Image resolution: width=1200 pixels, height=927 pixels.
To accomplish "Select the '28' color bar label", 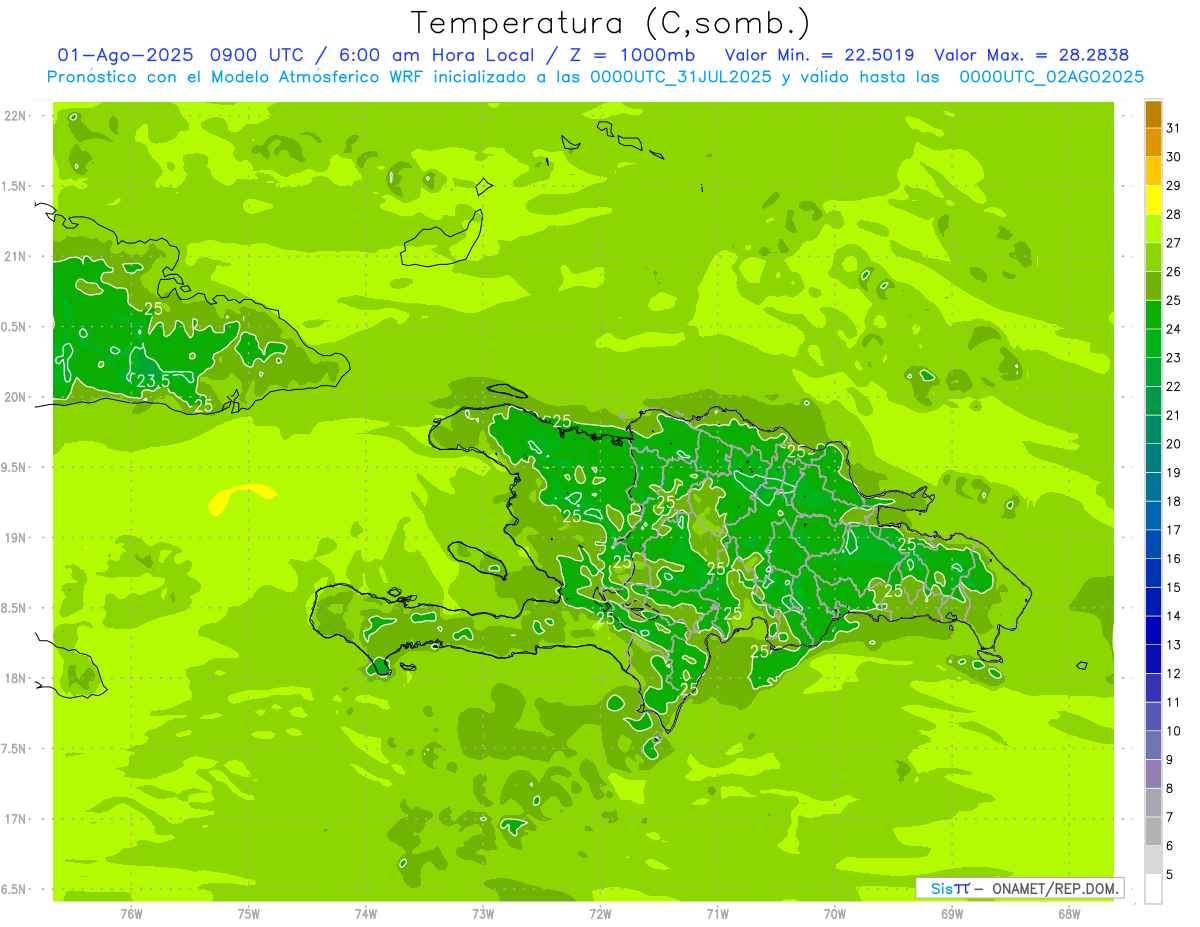I will coord(1173,214).
